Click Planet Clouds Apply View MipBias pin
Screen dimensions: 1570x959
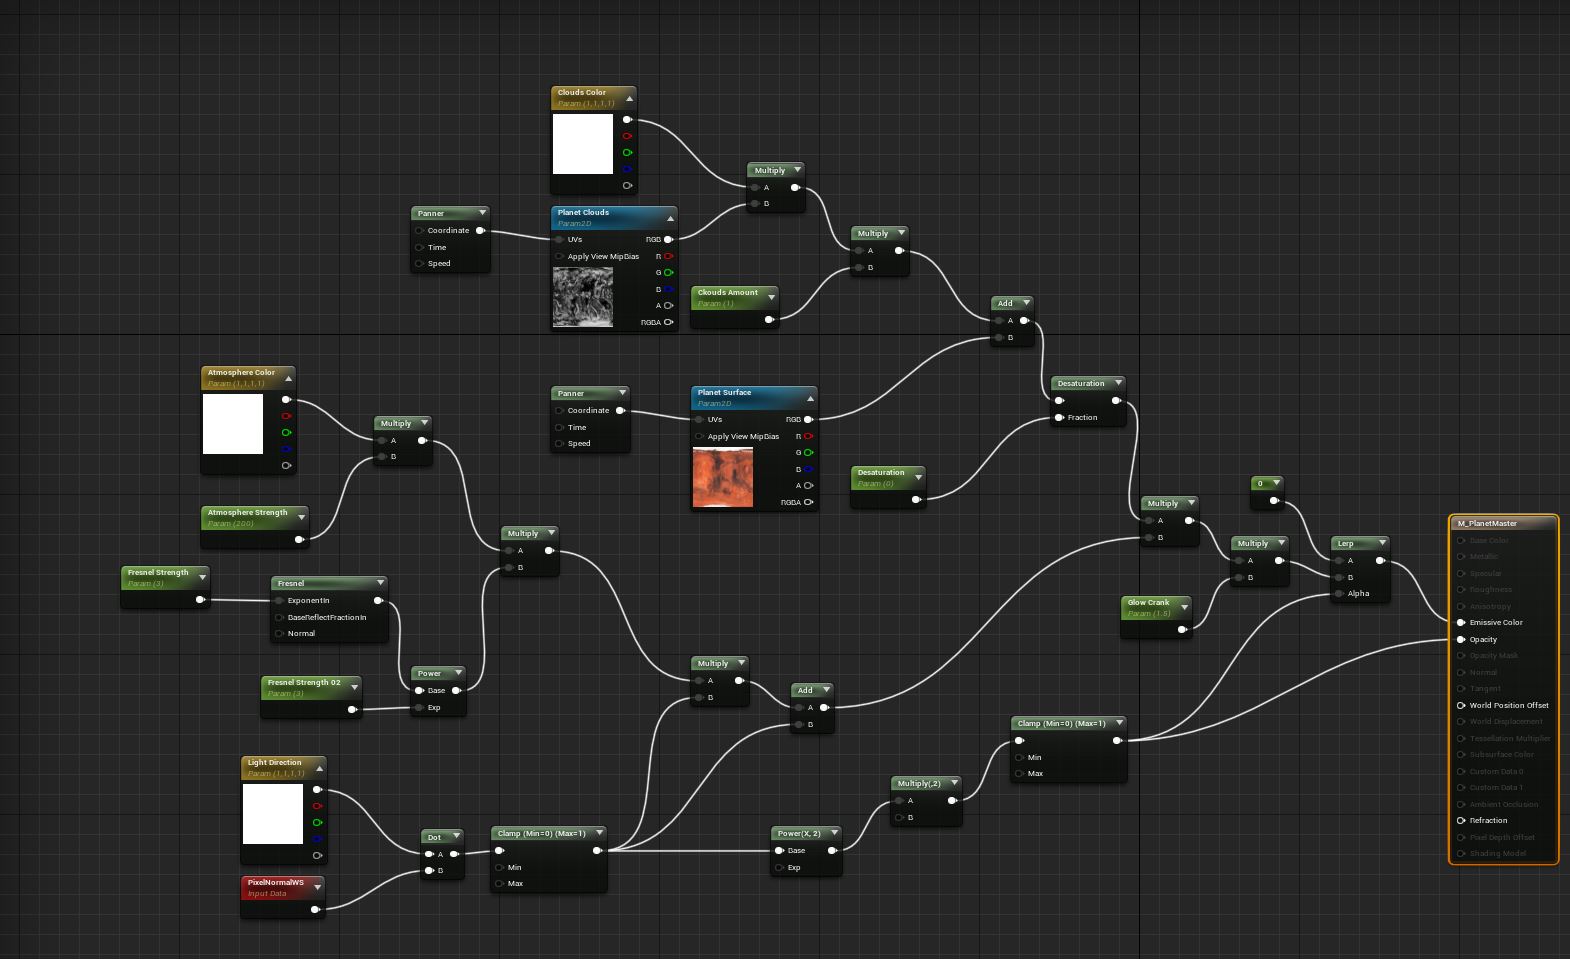point(560,257)
